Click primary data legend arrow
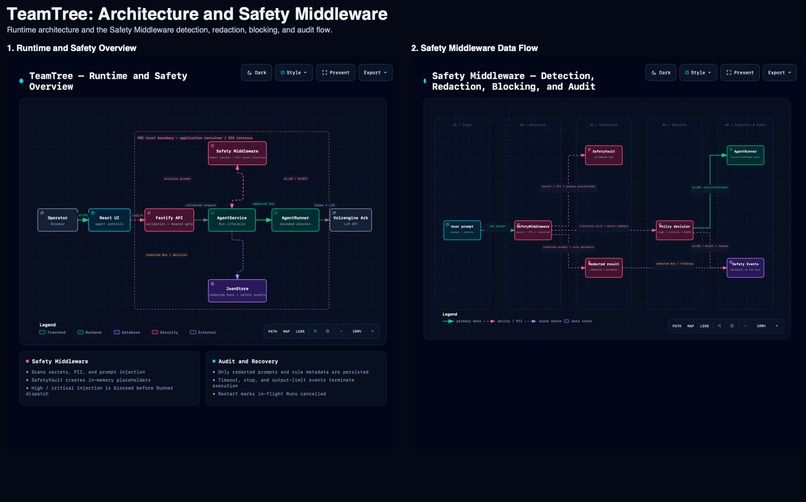 (448, 321)
